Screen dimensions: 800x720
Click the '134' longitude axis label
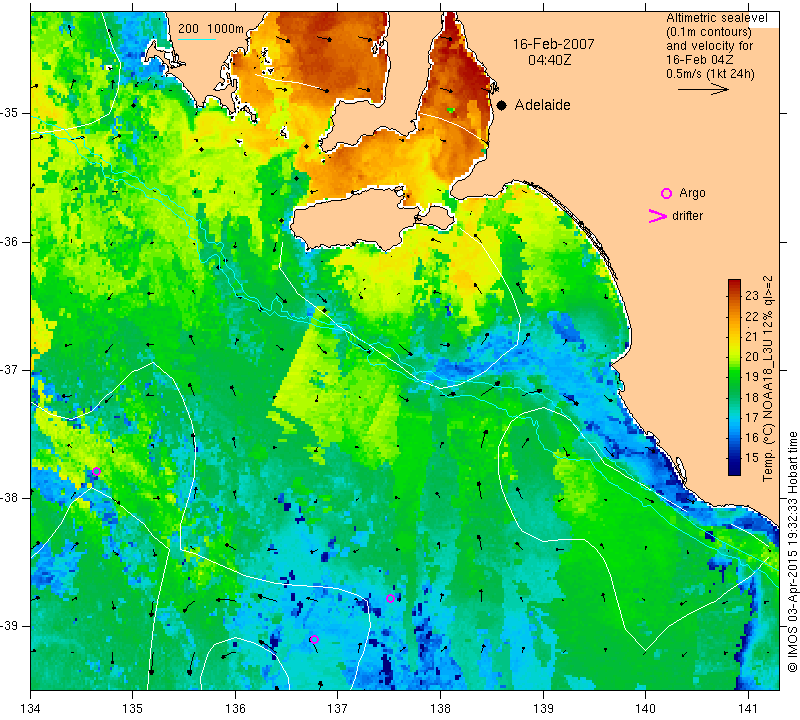coord(31,708)
